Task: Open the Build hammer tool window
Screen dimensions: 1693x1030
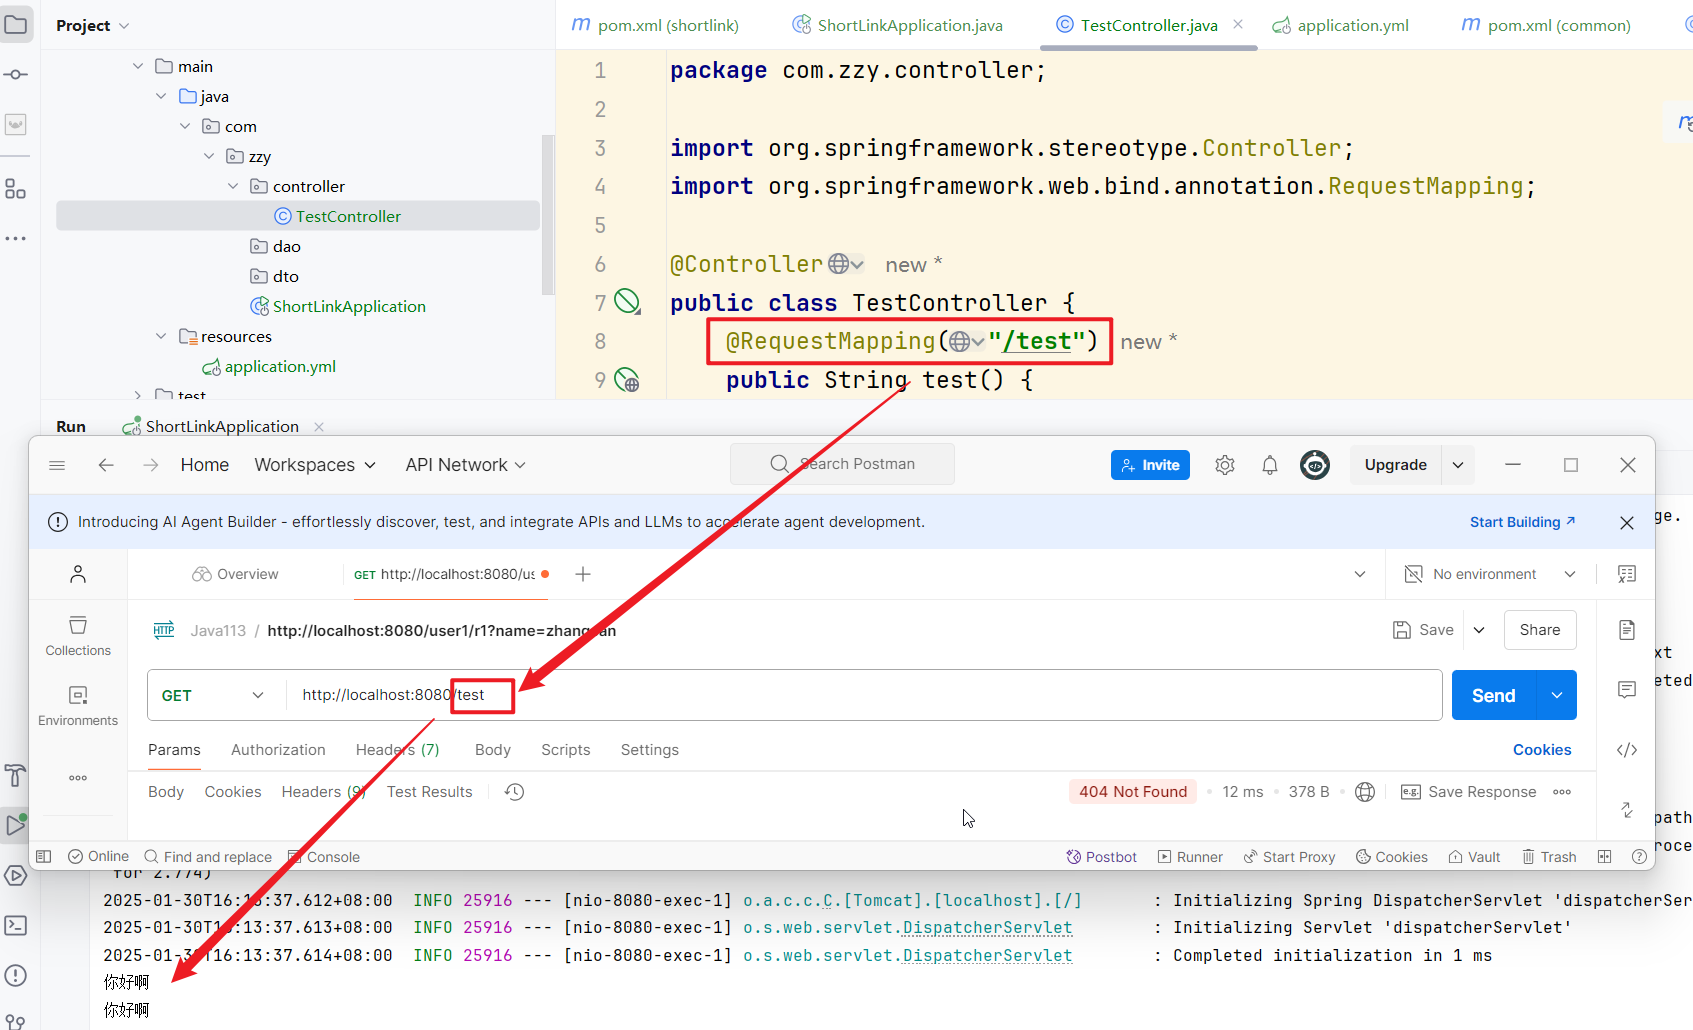Action: [15, 775]
